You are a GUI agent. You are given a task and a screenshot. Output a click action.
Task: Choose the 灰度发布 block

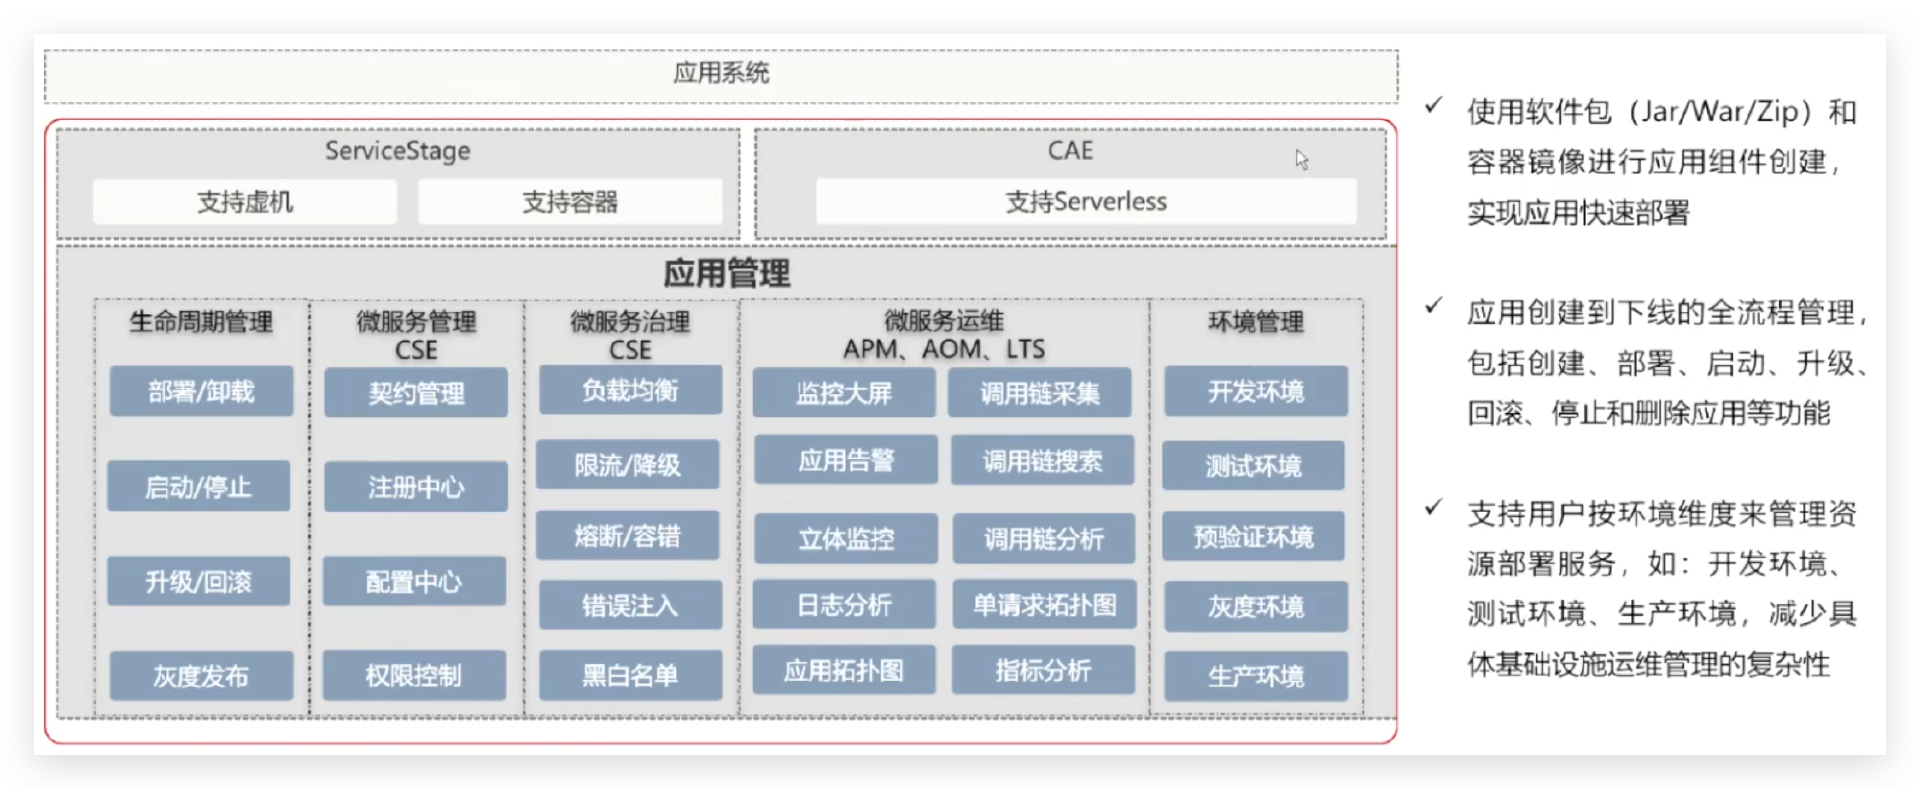pos(201,676)
